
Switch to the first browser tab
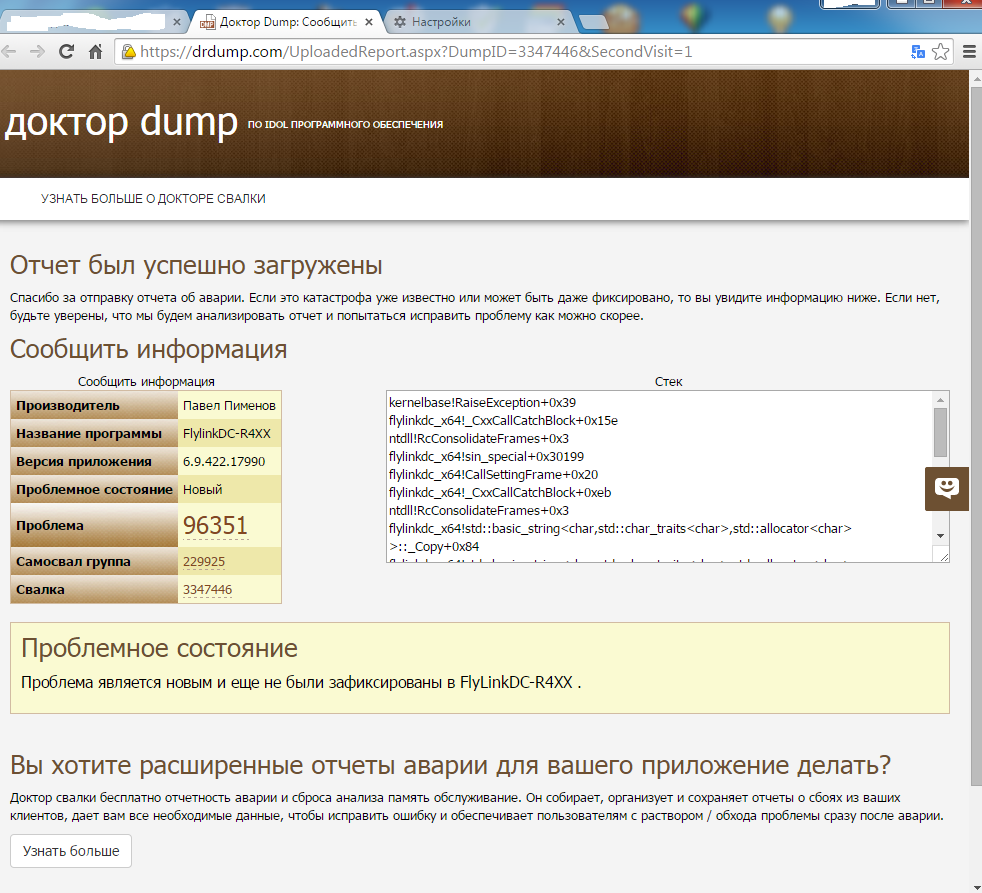tap(94, 22)
